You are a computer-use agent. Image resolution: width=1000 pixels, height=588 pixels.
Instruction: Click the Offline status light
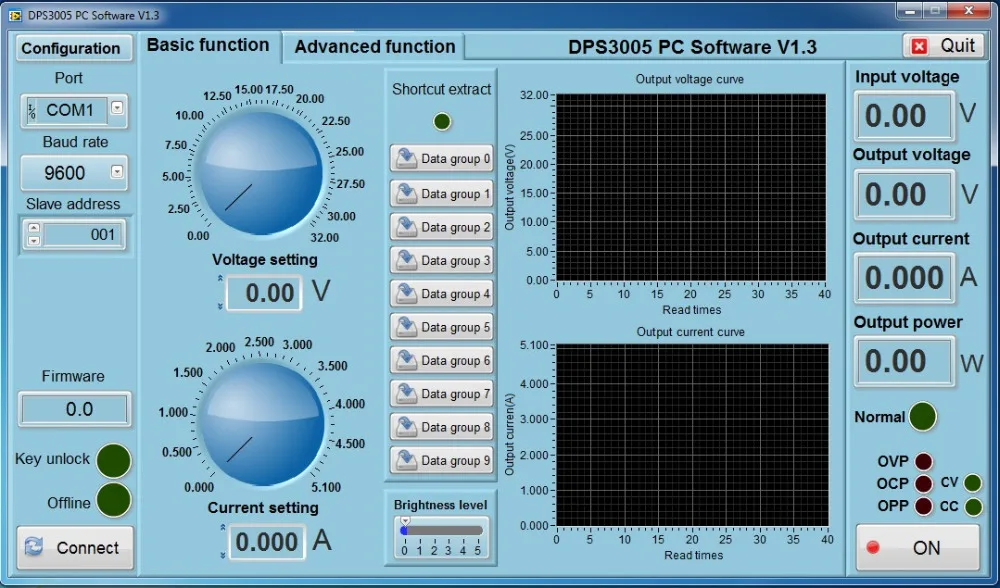[x=112, y=503]
